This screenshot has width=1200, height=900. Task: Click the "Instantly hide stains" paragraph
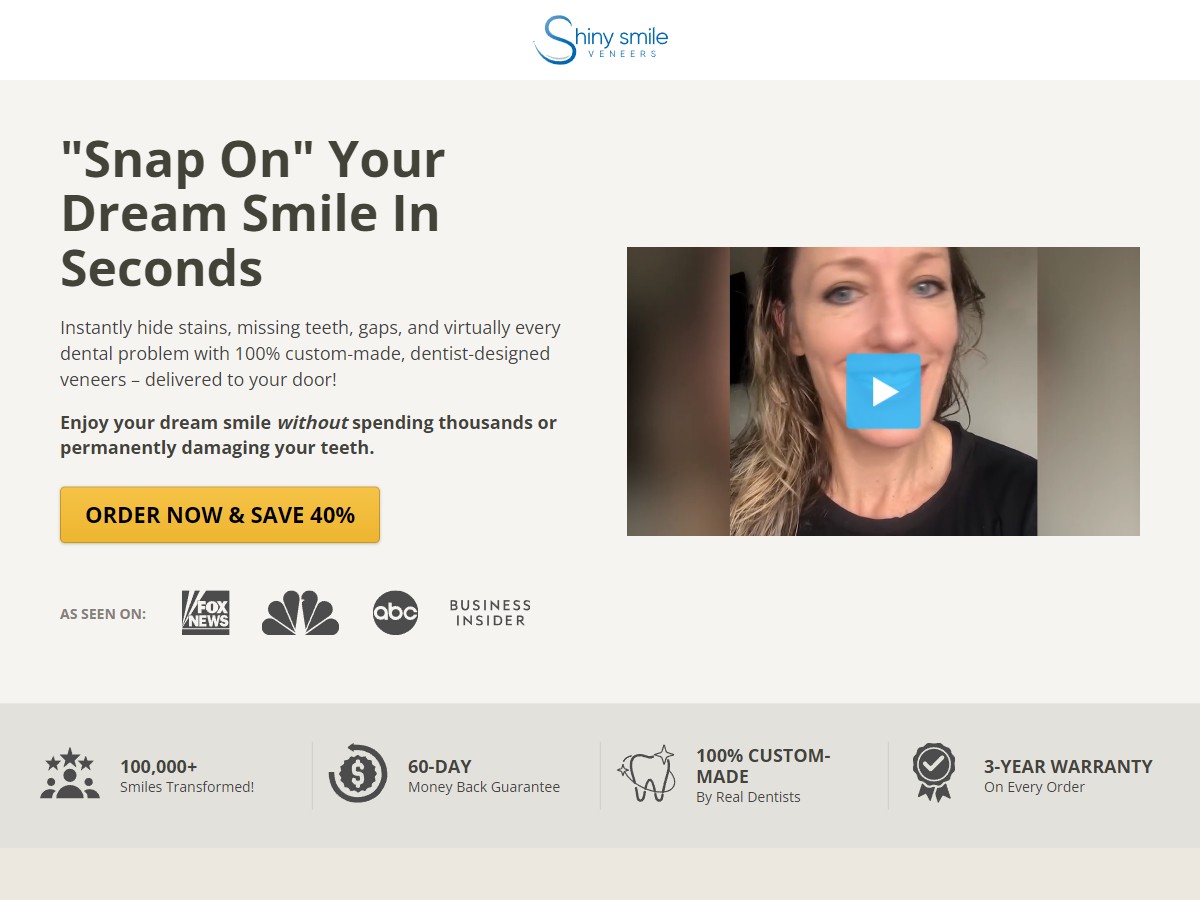tap(310, 354)
